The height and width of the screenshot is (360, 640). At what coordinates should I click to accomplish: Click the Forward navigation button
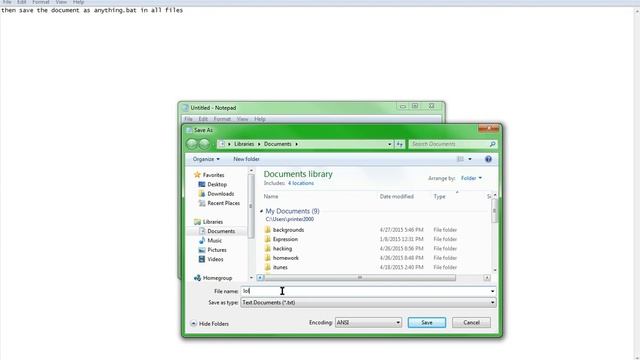click(x=204, y=144)
